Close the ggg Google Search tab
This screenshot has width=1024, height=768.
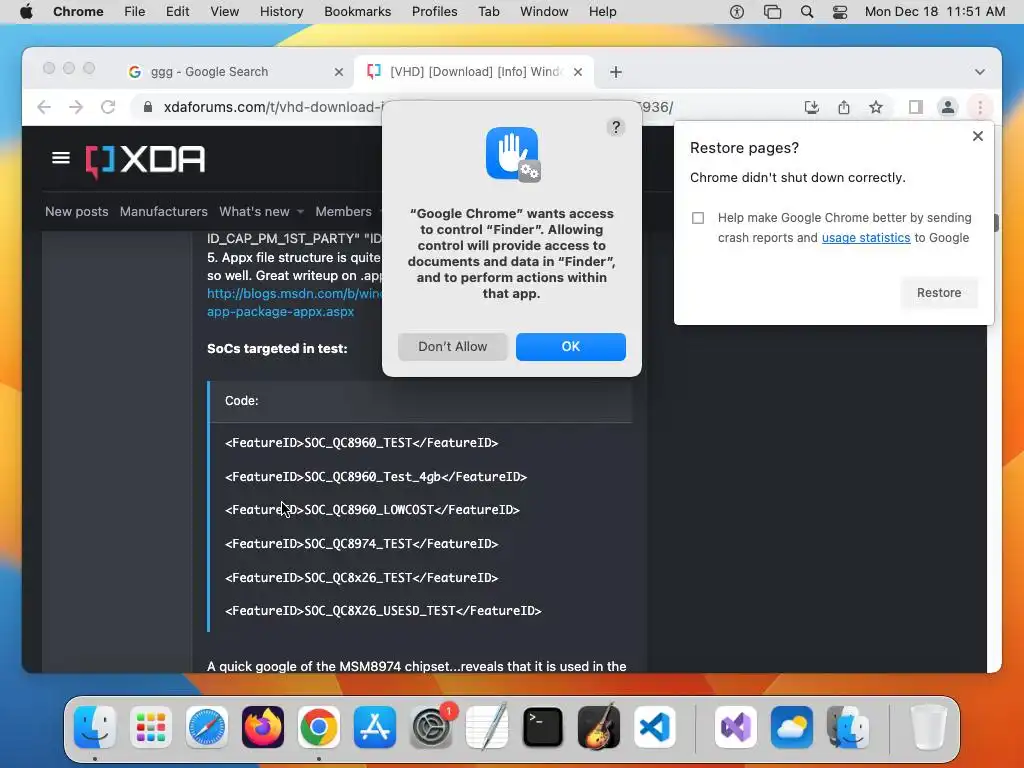(338, 72)
